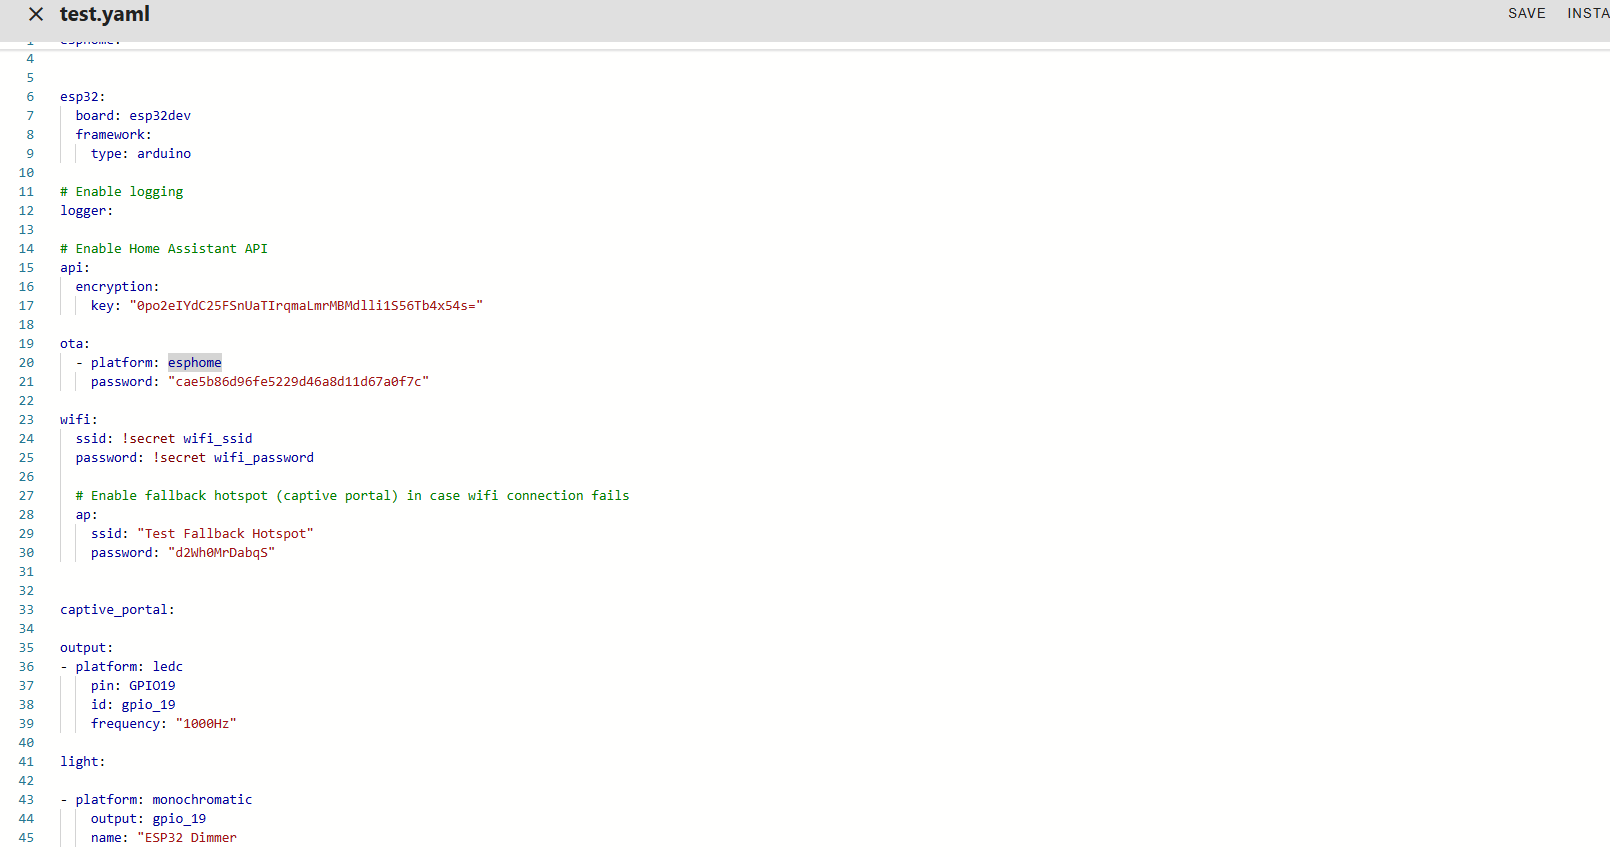Click the 'captive_portal:' line
The image size is (1610, 857).
117,610
